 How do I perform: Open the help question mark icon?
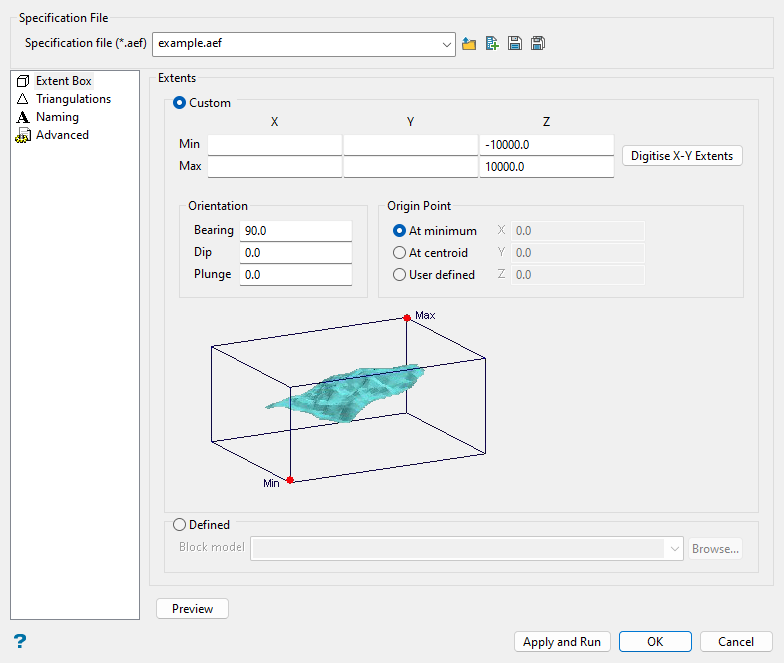(19, 641)
